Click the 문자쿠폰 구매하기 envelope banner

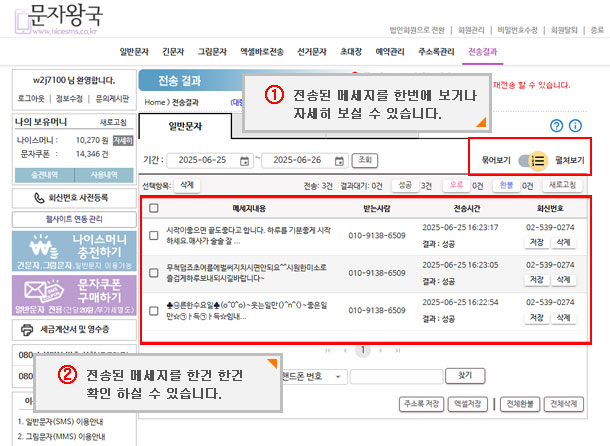point(67,296)
